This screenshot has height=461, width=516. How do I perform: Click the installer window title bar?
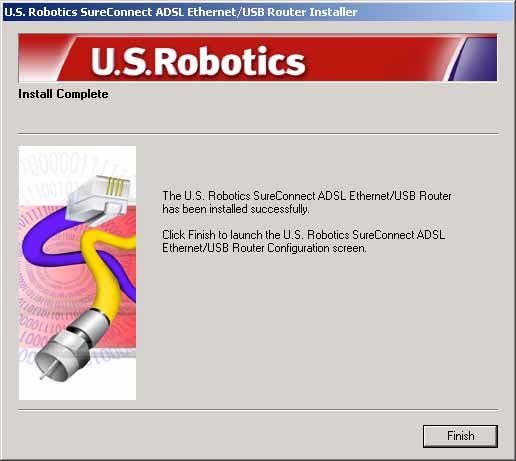click(258, 12)
